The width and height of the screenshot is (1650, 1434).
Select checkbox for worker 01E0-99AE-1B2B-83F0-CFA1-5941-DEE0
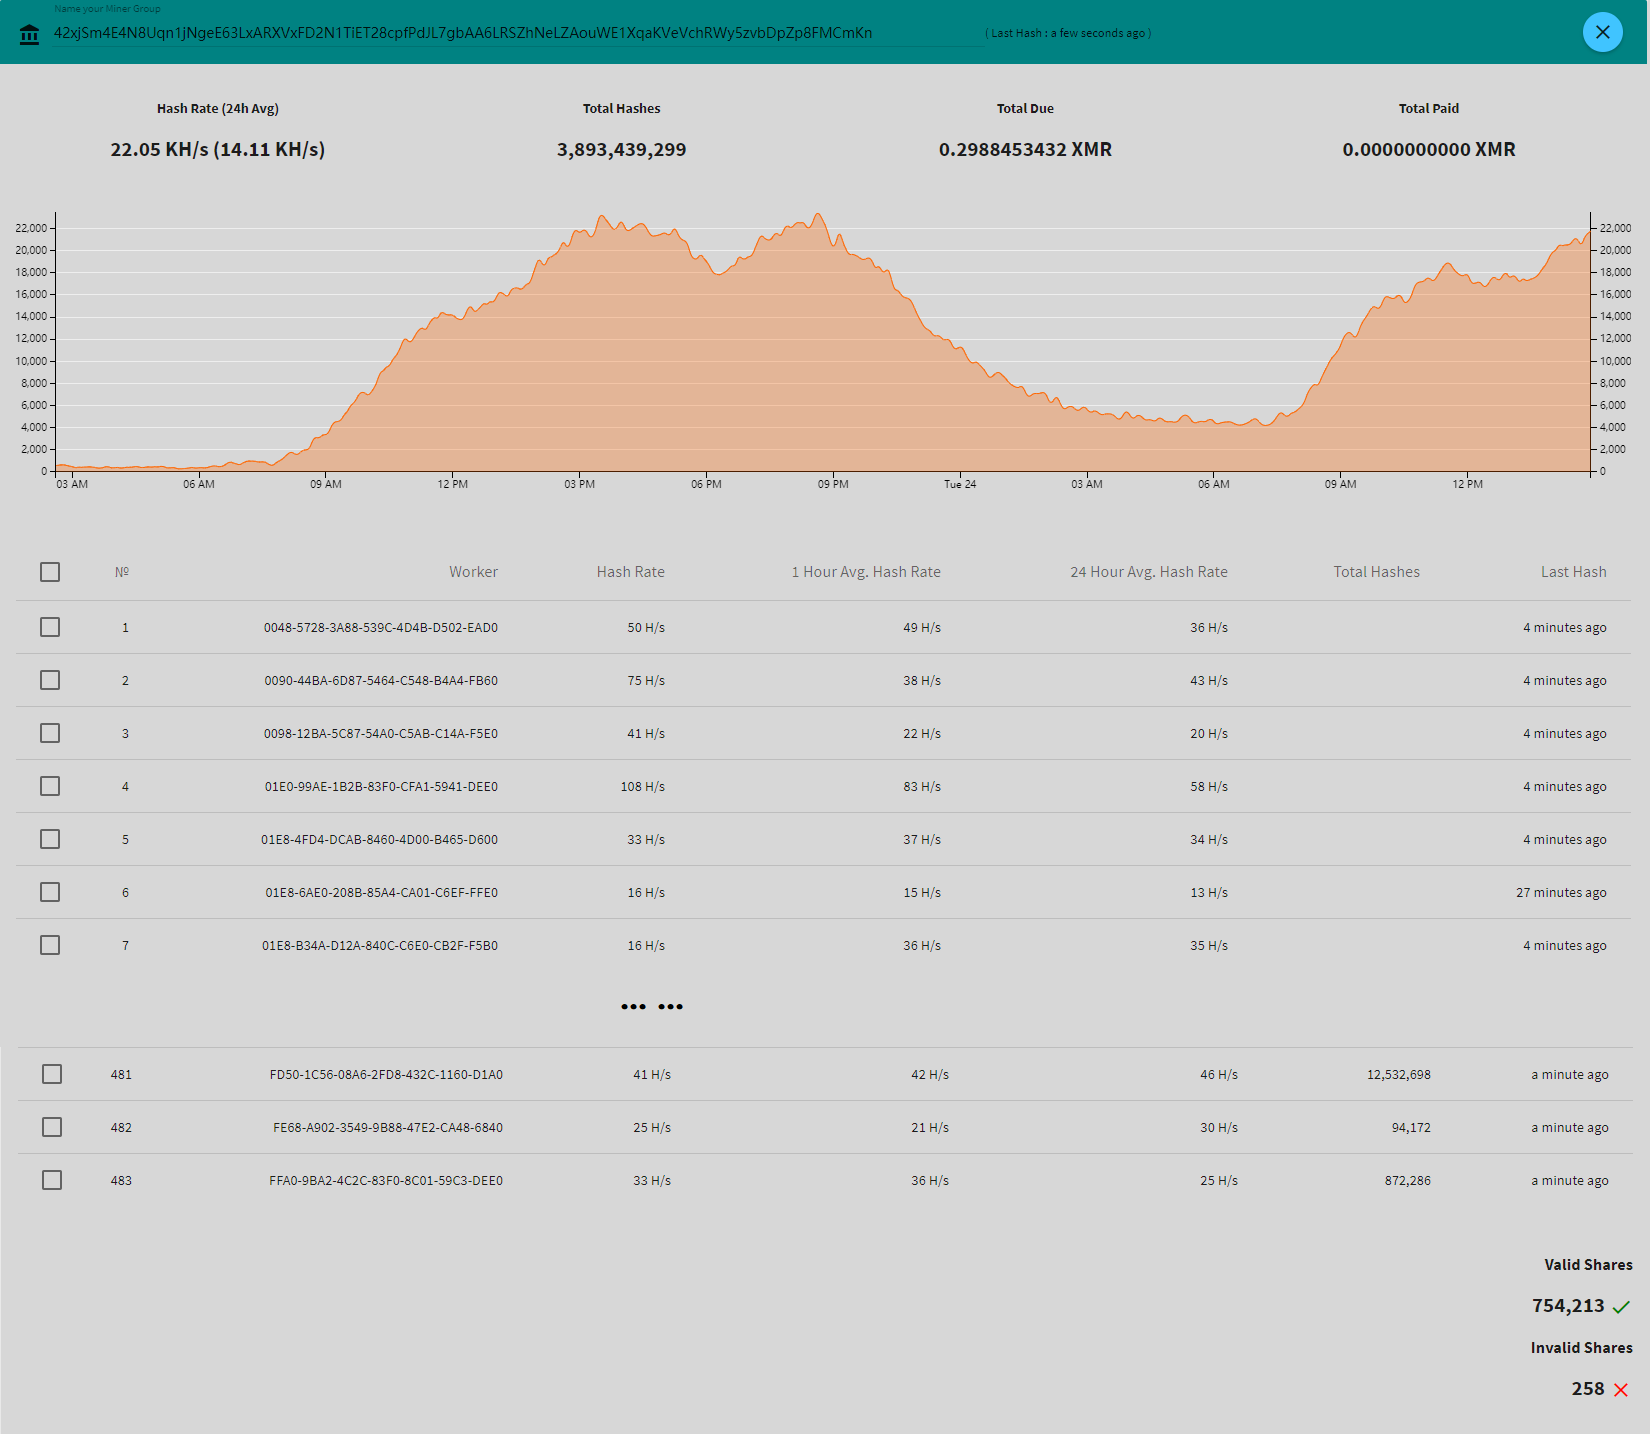click(50, 786)
